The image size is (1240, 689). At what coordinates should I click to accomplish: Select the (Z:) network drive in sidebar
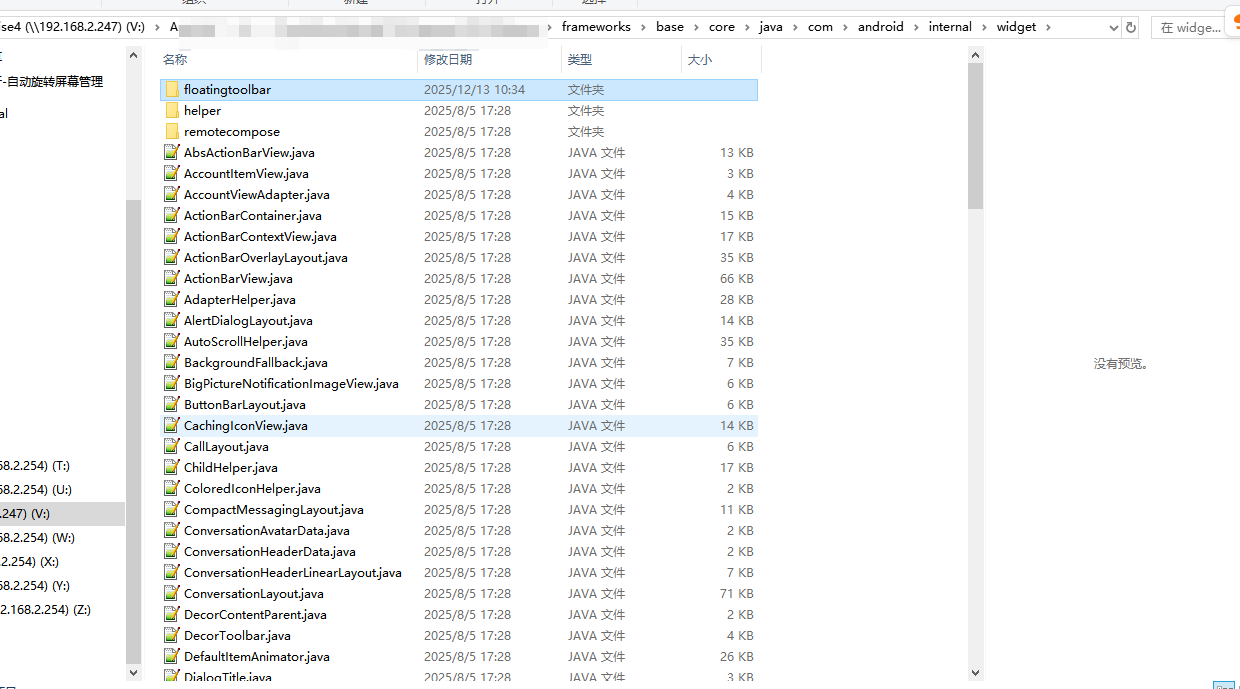(x=45, y=610)
